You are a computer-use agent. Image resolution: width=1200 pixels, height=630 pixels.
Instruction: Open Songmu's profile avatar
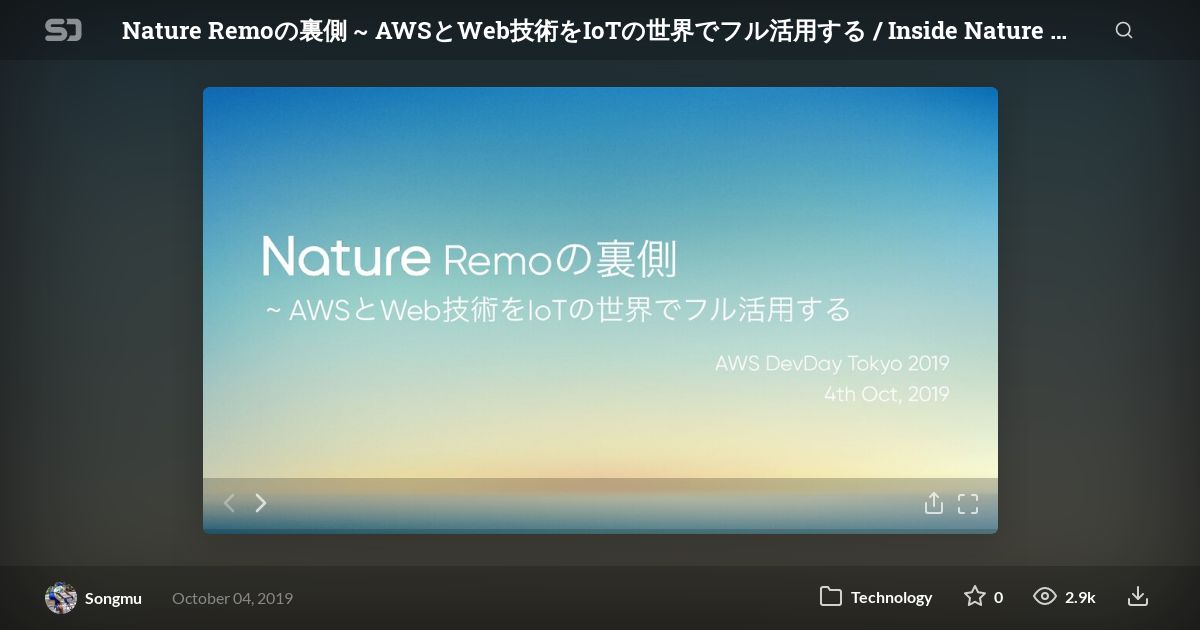coord(61,598)
